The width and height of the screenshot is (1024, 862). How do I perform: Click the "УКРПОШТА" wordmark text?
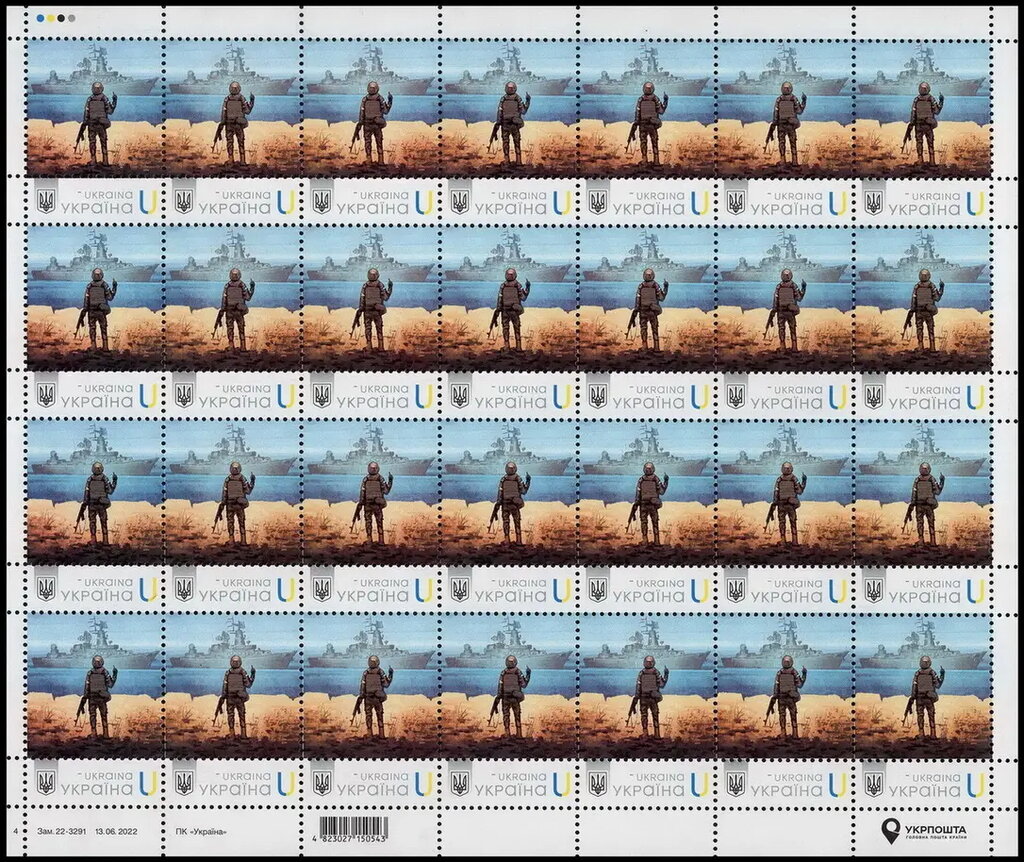(935, 829)
